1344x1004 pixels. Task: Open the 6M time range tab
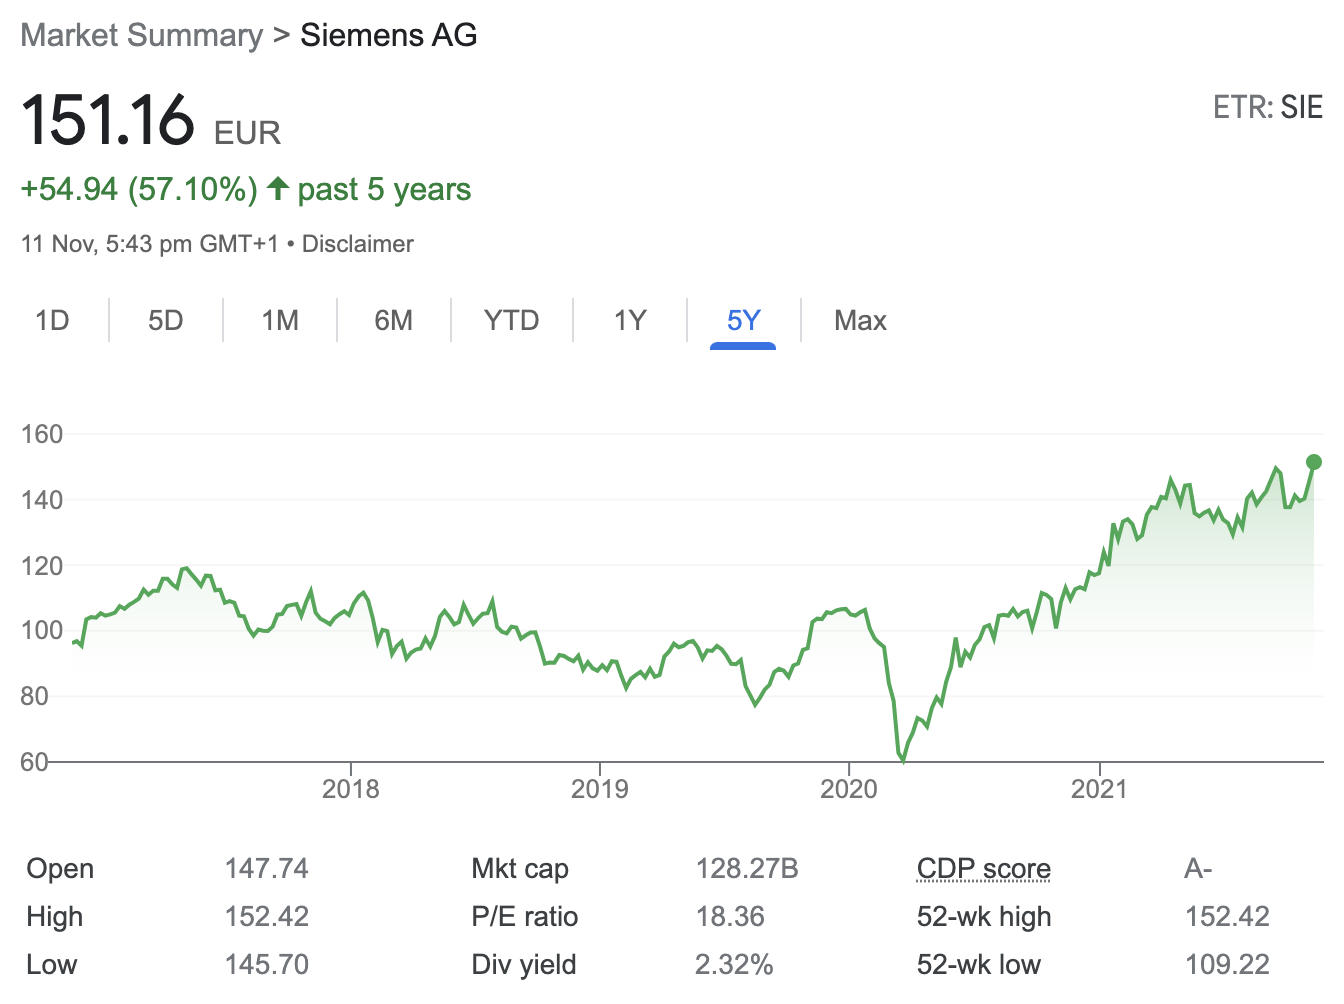tap(393, 321)
